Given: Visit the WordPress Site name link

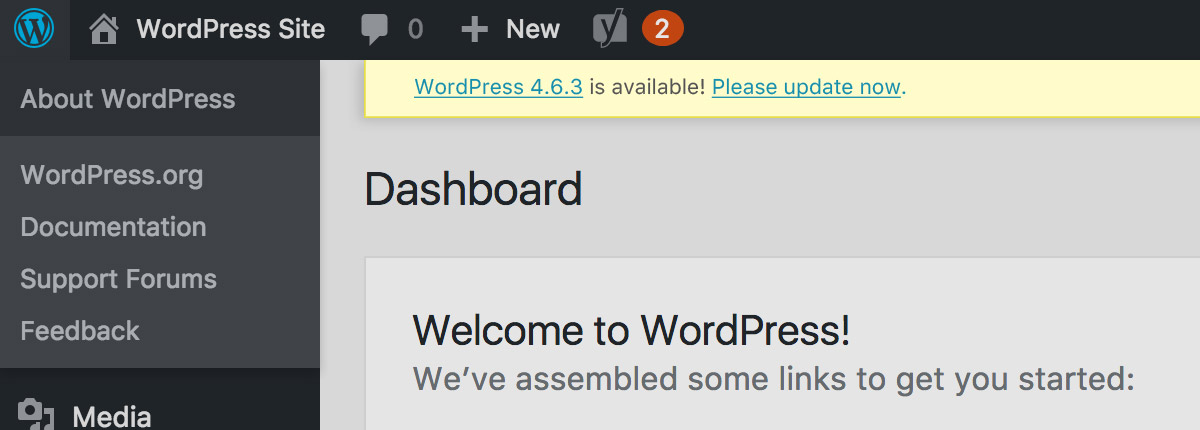Looking at the screenshot, I should point(231,30).
